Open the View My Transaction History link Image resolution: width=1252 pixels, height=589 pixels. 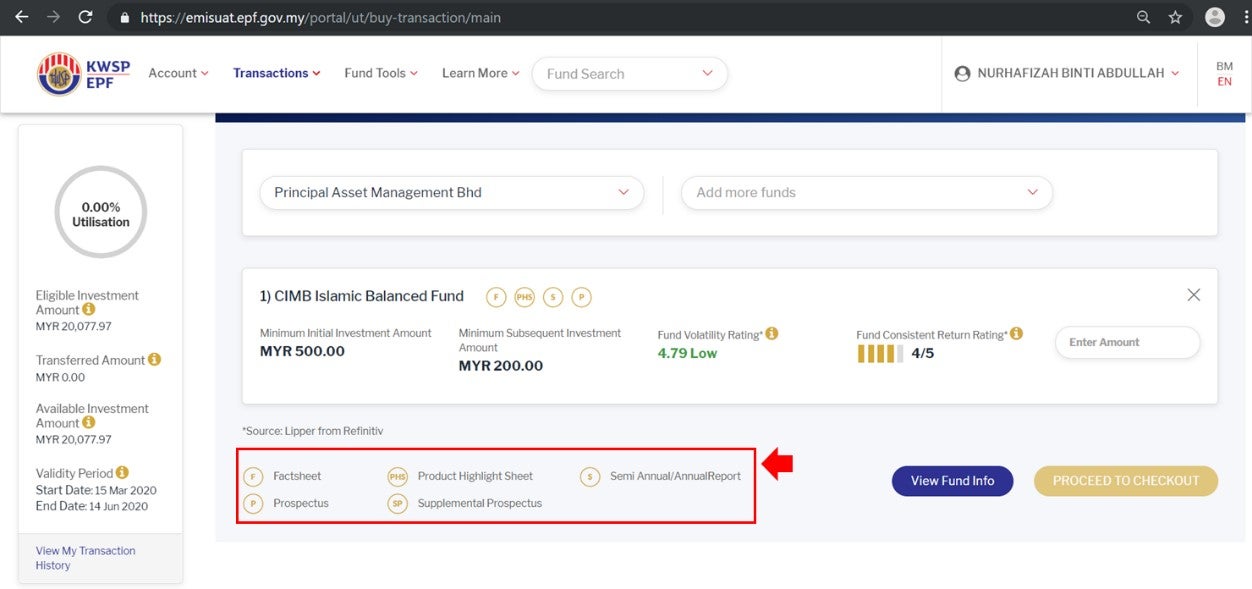[x=86, y=558]
